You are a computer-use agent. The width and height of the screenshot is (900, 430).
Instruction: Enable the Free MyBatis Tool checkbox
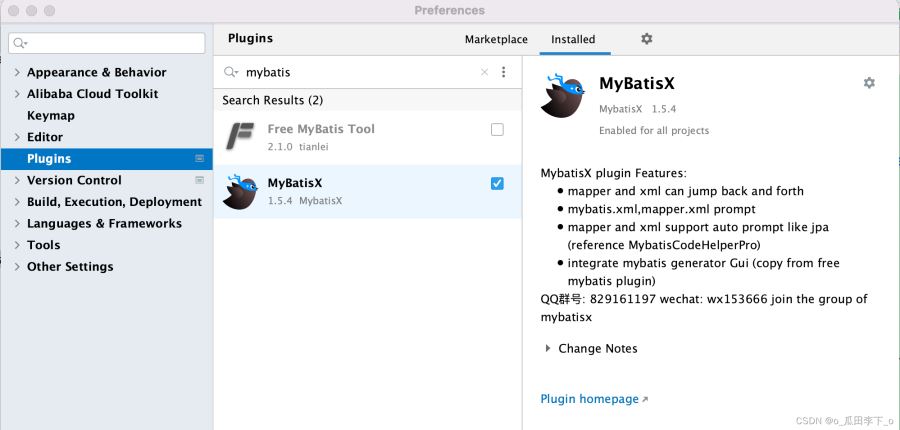497,130
